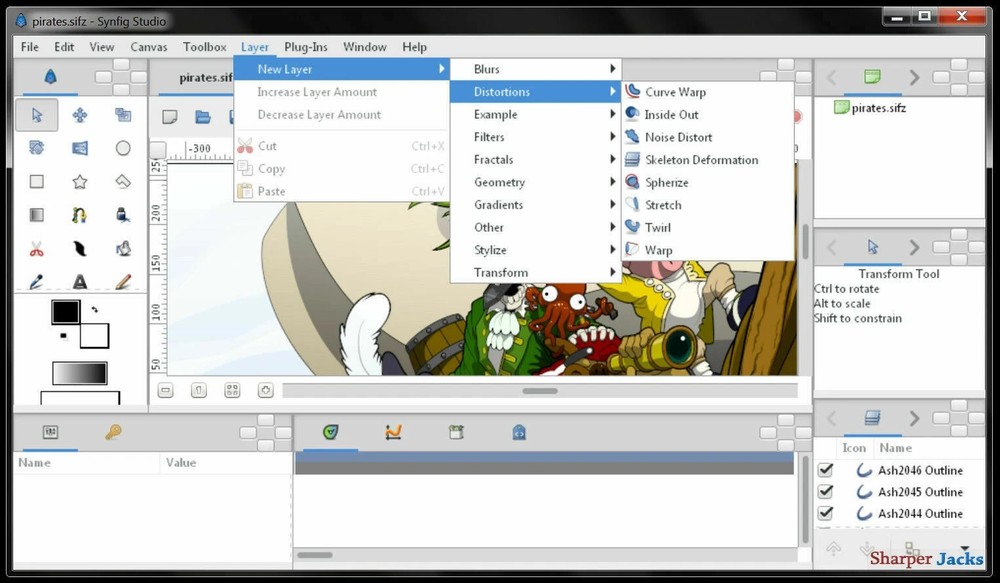Select the Polygon tool
This screenshot has height=583, width=1000.
[123, 182]
